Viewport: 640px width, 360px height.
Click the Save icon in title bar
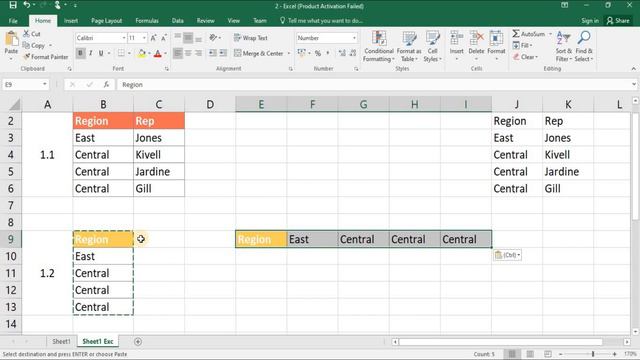click(x=13, y=5)
